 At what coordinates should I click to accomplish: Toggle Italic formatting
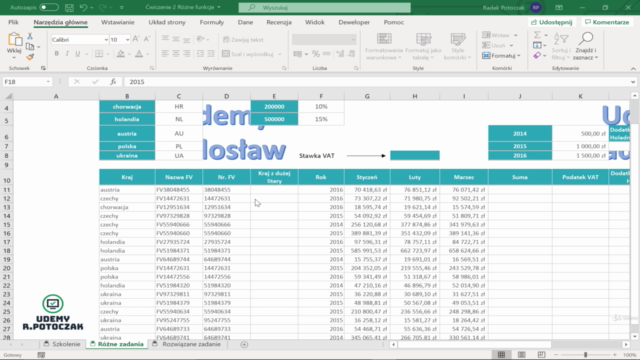click(67, 54)
